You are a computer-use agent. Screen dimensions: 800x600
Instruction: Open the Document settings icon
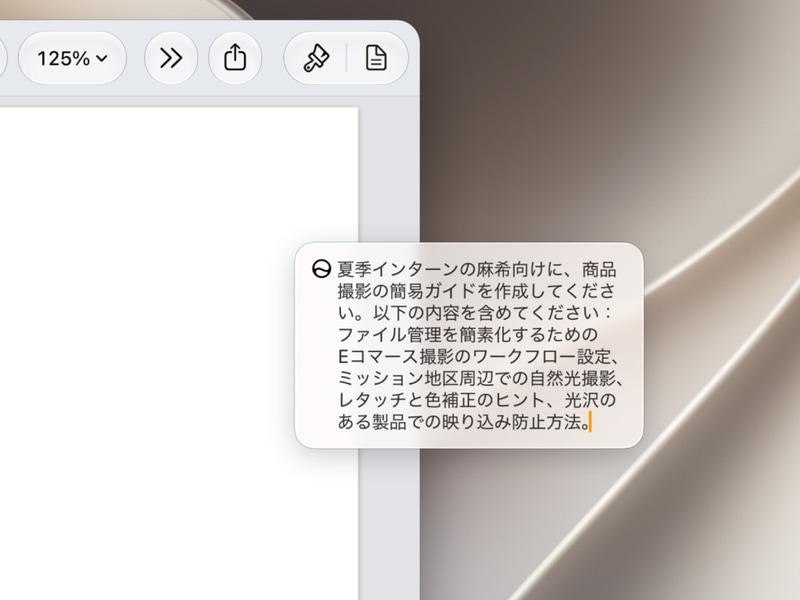tap(377, 58)
